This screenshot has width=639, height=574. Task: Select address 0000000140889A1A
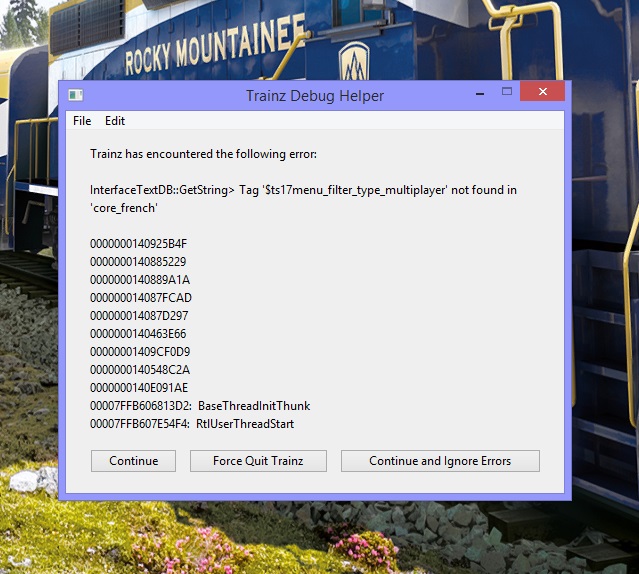click(140, 280)
